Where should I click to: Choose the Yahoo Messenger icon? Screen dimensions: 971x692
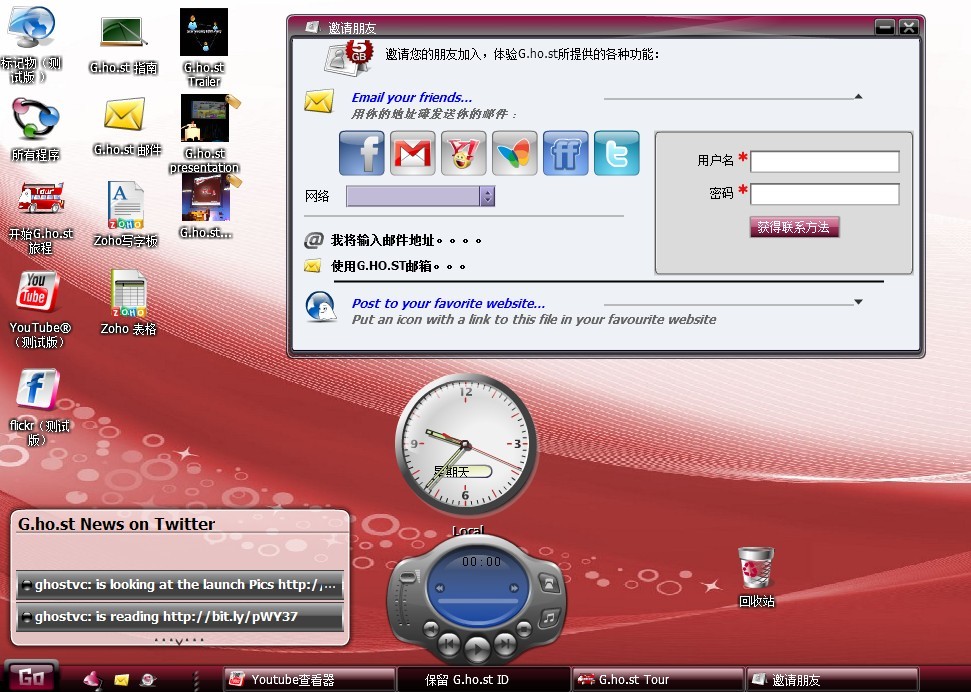click(463, 153)
